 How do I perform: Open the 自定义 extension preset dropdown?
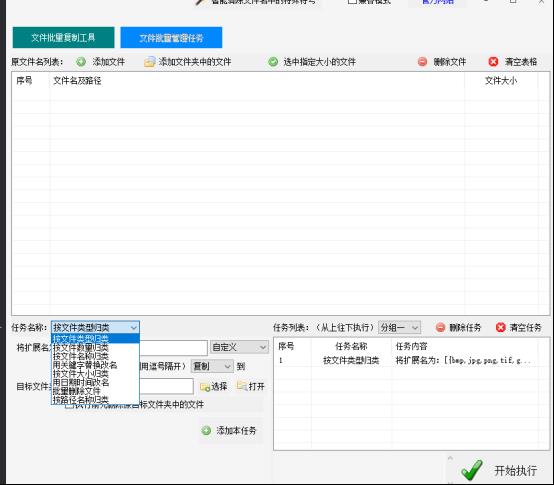pos(239,347)
